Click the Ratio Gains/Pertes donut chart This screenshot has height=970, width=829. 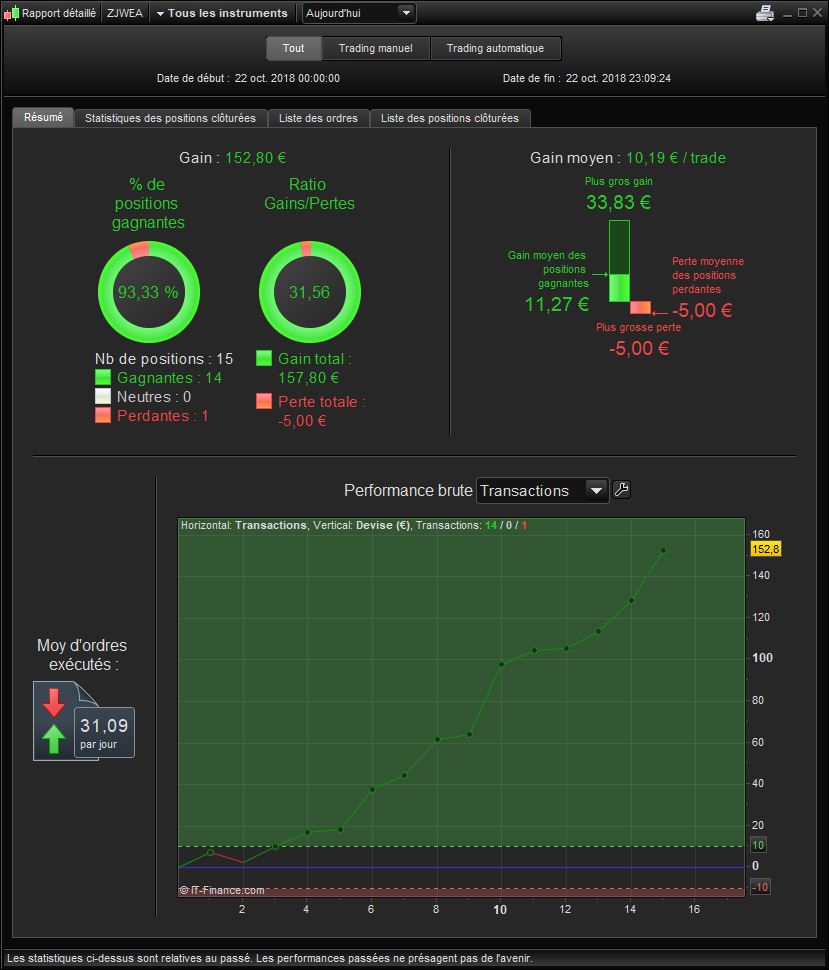tap(309, 292)
